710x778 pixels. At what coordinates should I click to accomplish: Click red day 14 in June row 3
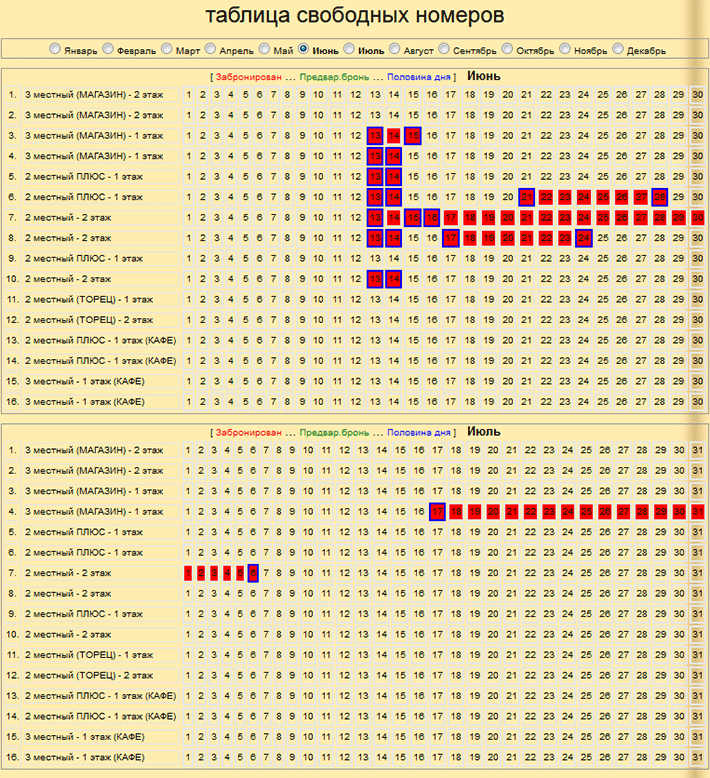tap(394, 135)
